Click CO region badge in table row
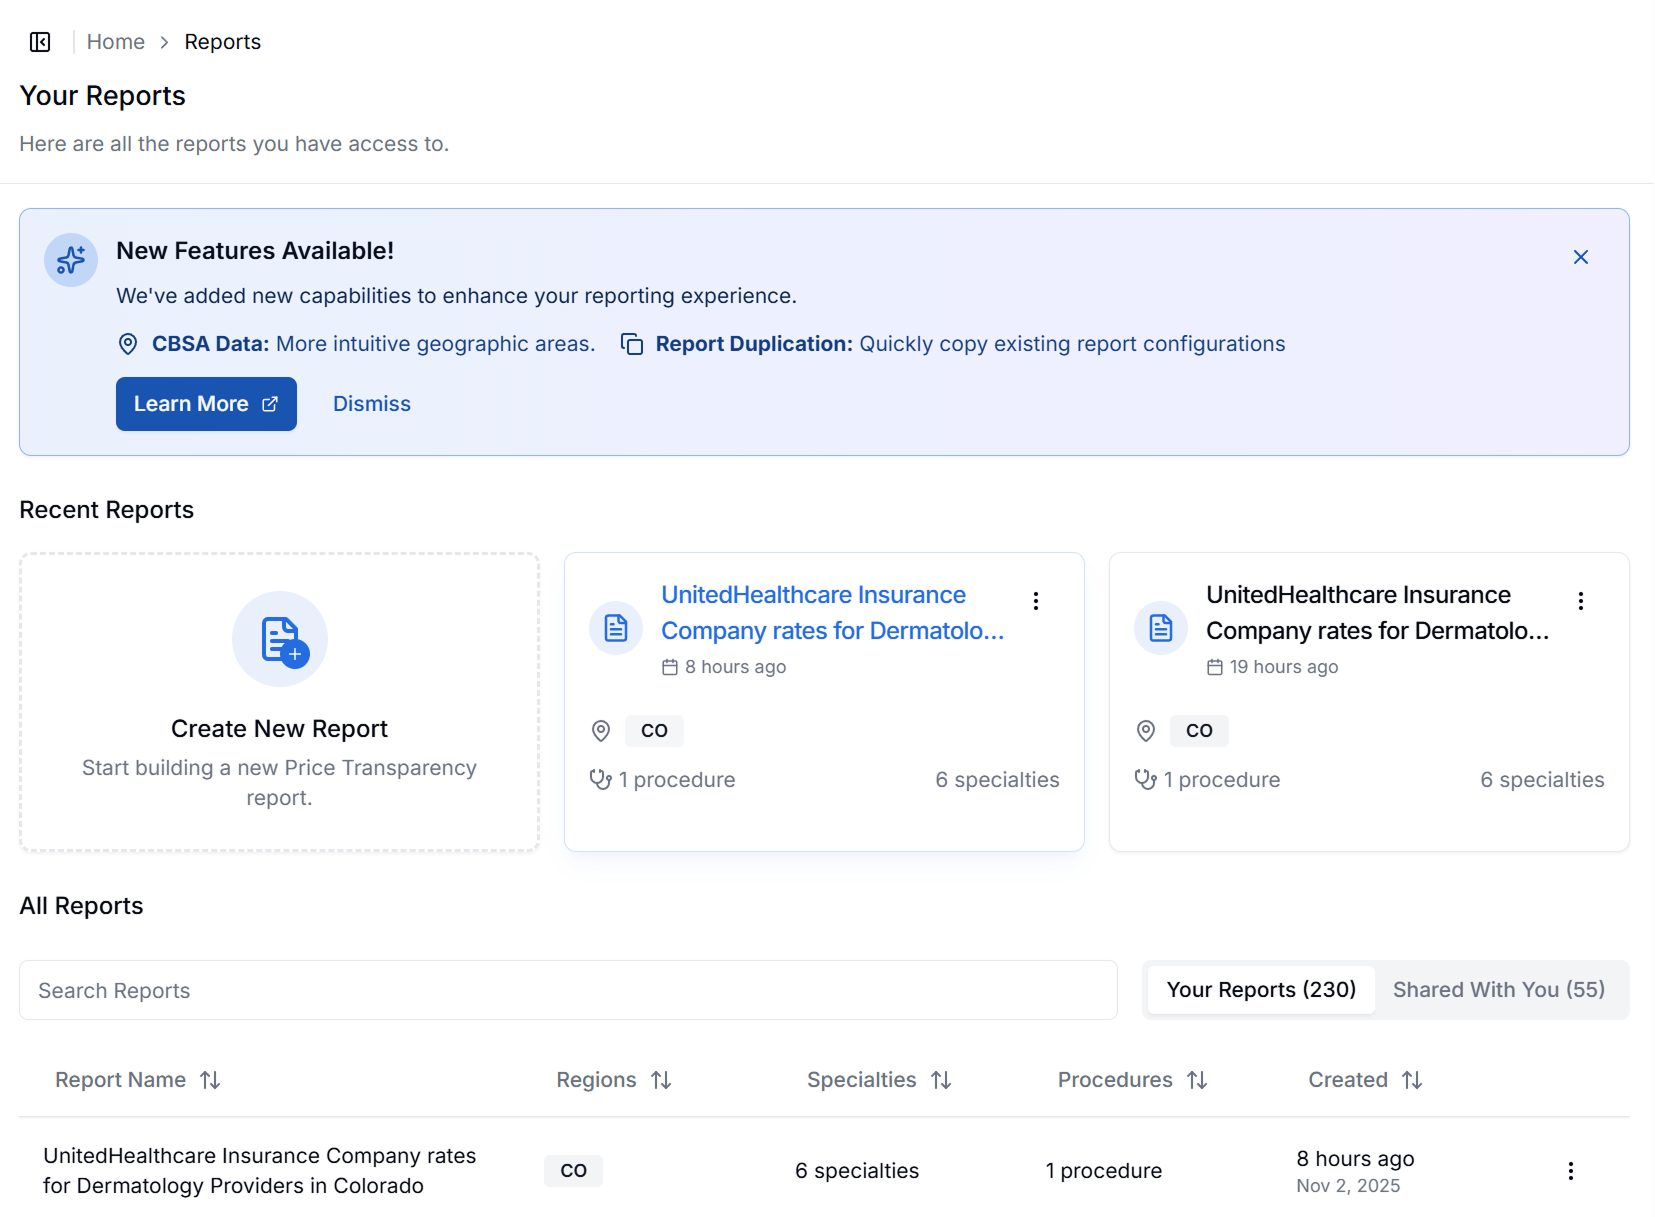Image resolution: width=1655 pixels, height=1217 pixels. (x=573, y=1171)
